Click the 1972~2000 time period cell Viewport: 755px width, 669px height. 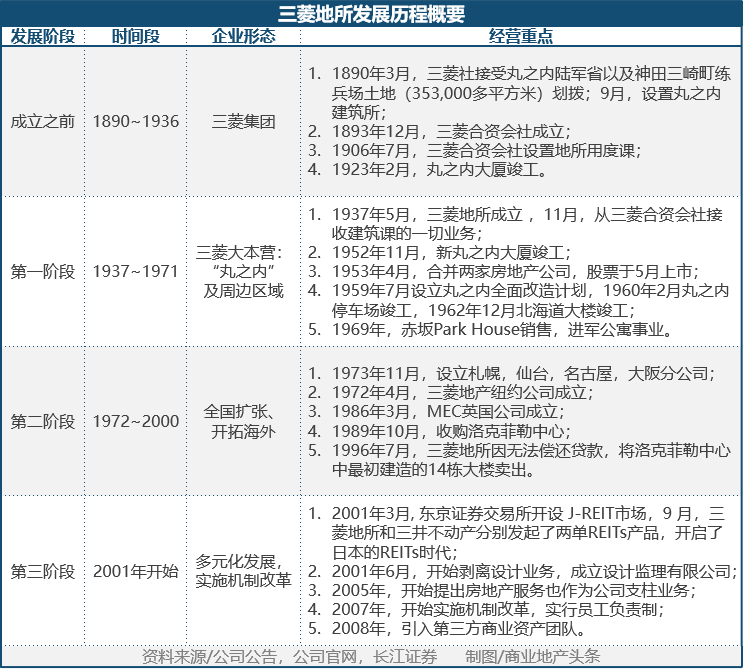click(x=136, y=421)
